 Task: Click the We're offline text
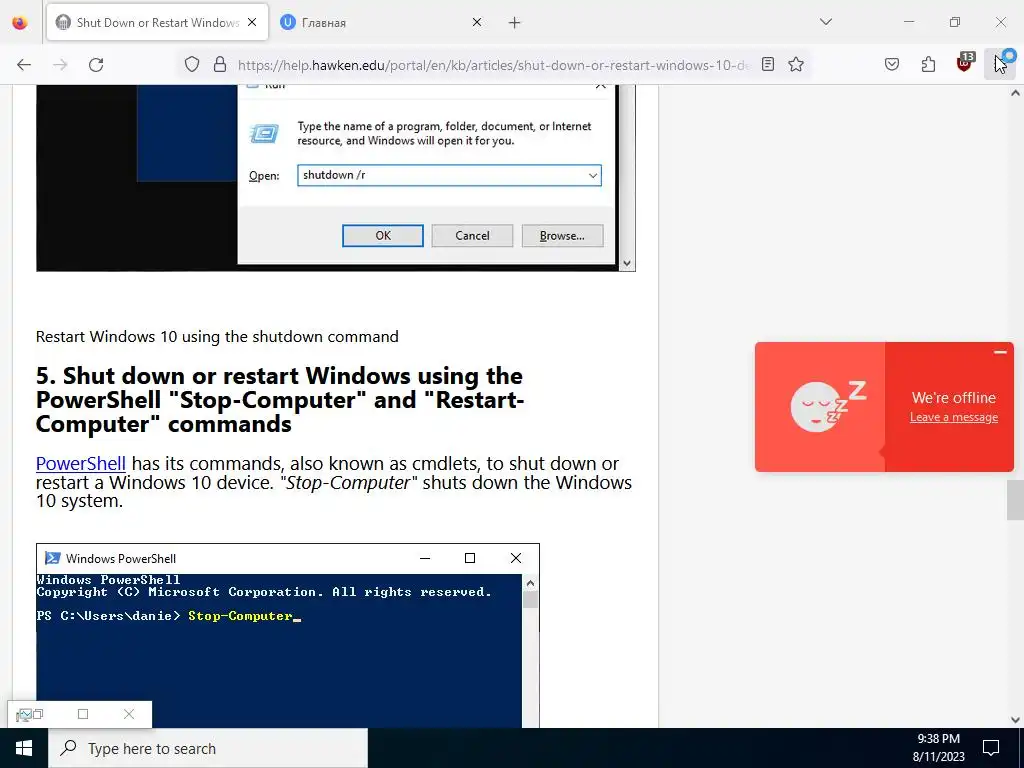(x=953, y=398)
